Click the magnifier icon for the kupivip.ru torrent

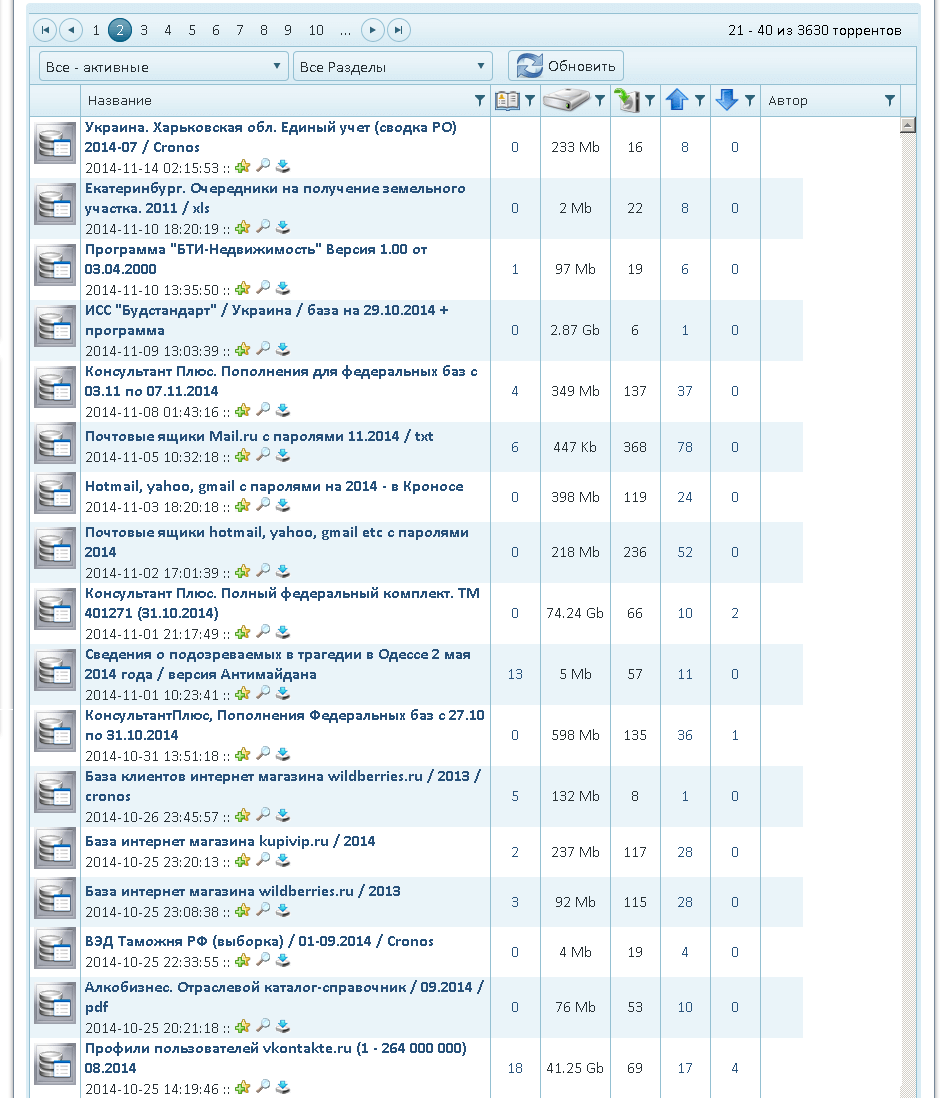(263, 859)
